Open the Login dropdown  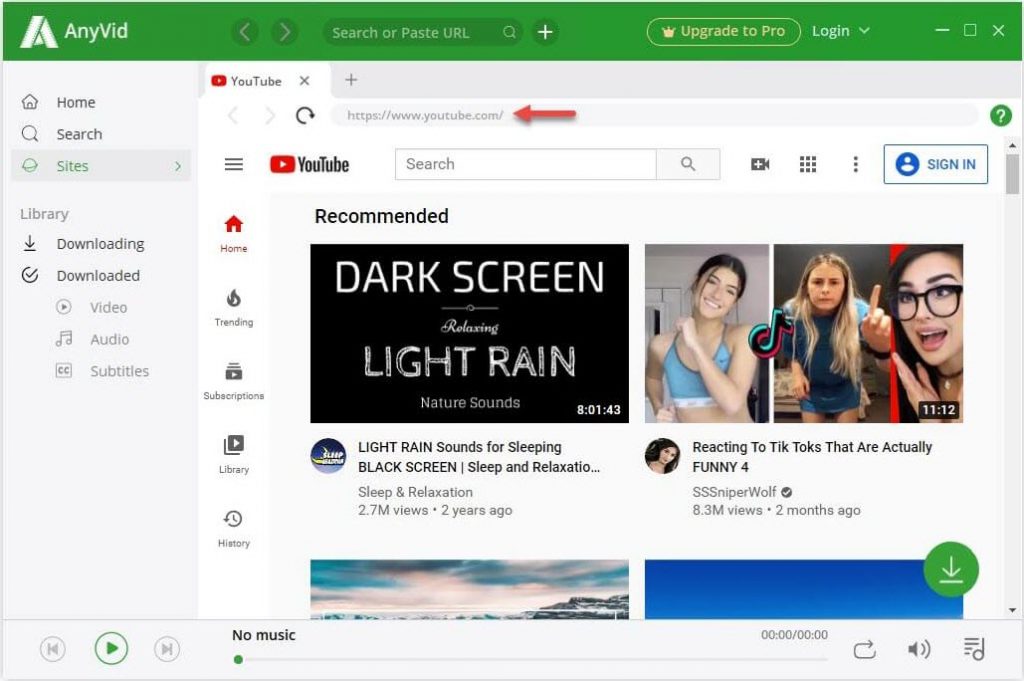coord(840,31)
